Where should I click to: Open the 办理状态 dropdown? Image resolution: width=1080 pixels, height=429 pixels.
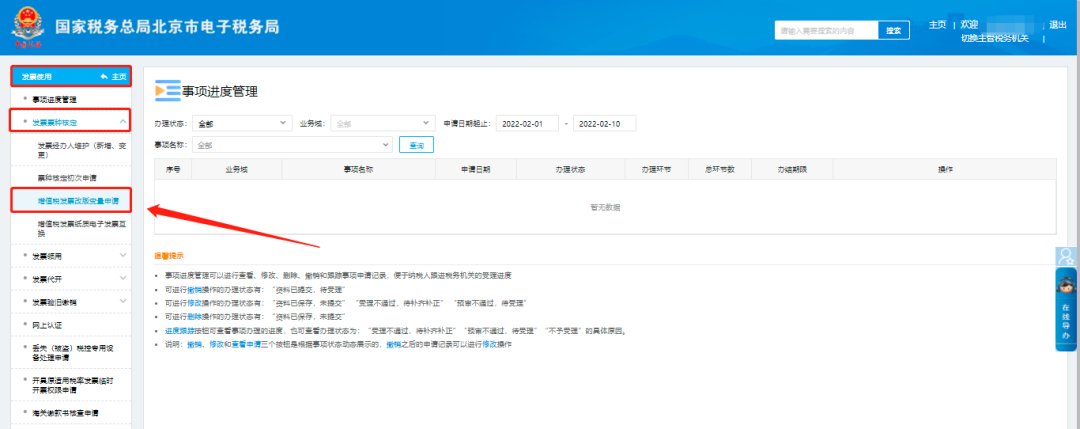(240, 124)
